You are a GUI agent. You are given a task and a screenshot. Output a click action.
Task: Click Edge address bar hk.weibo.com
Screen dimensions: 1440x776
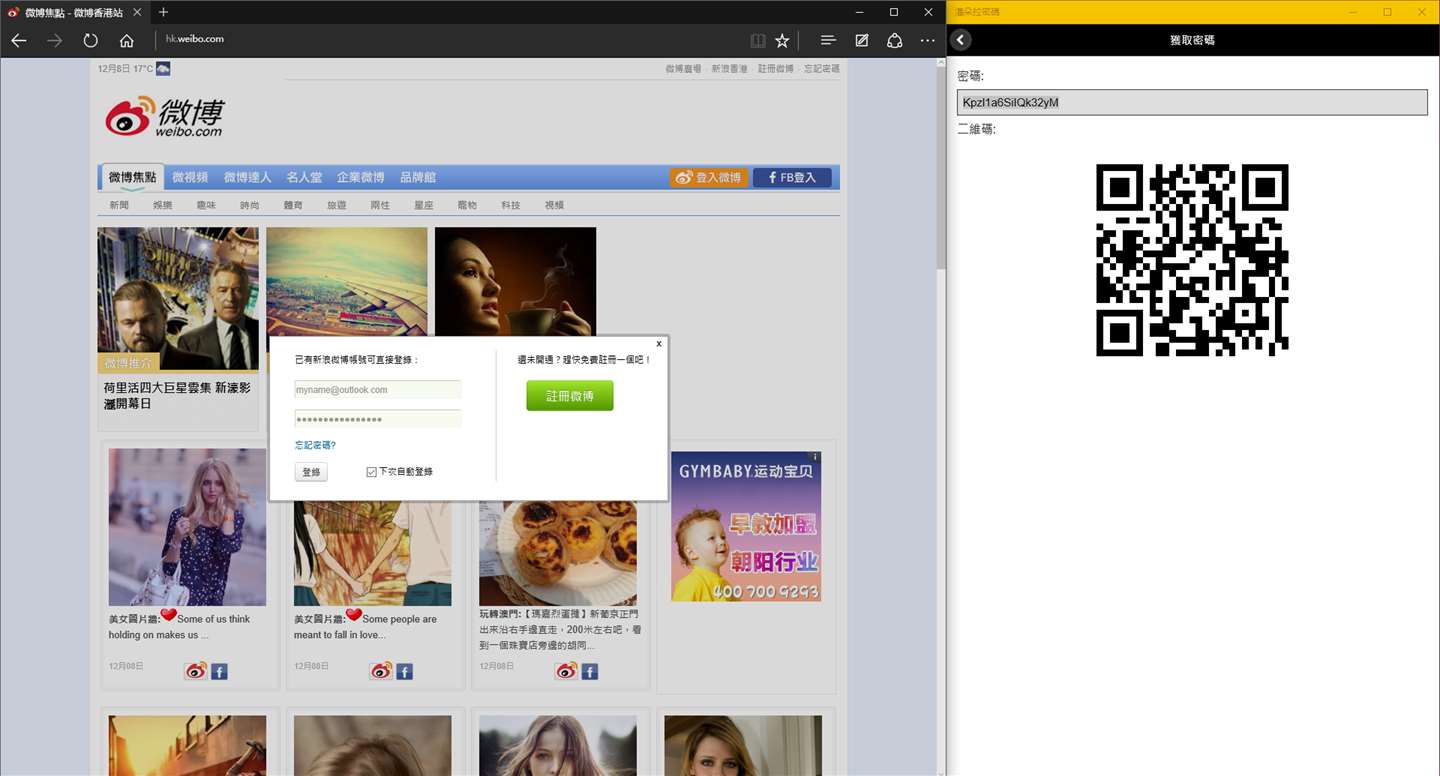(x=195, y=39)
